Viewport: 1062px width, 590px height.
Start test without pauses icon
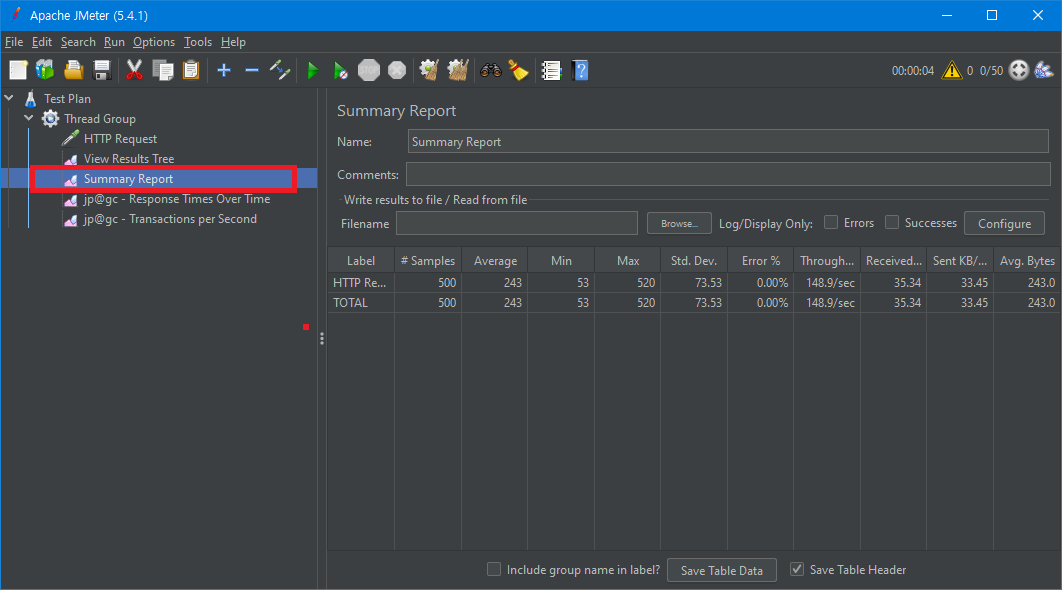tap(341, 70)
